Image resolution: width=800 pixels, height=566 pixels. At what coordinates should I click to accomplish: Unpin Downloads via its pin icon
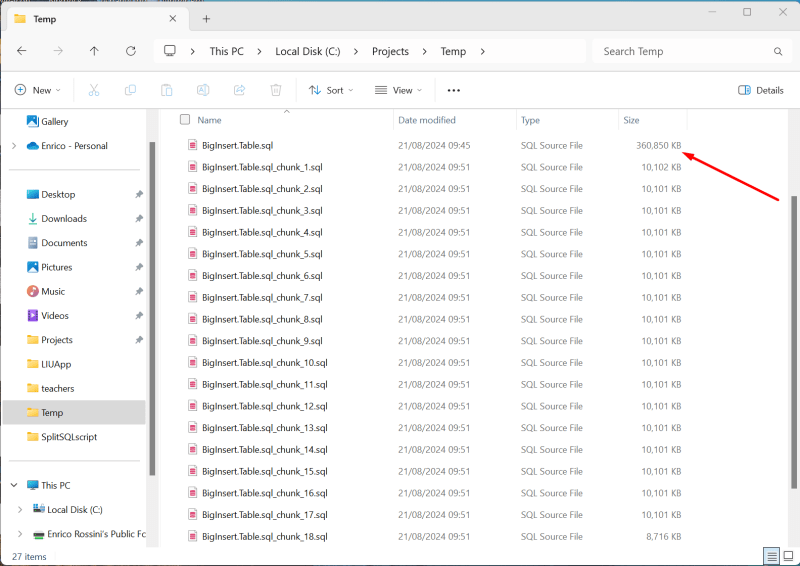[x=139, y=218]
